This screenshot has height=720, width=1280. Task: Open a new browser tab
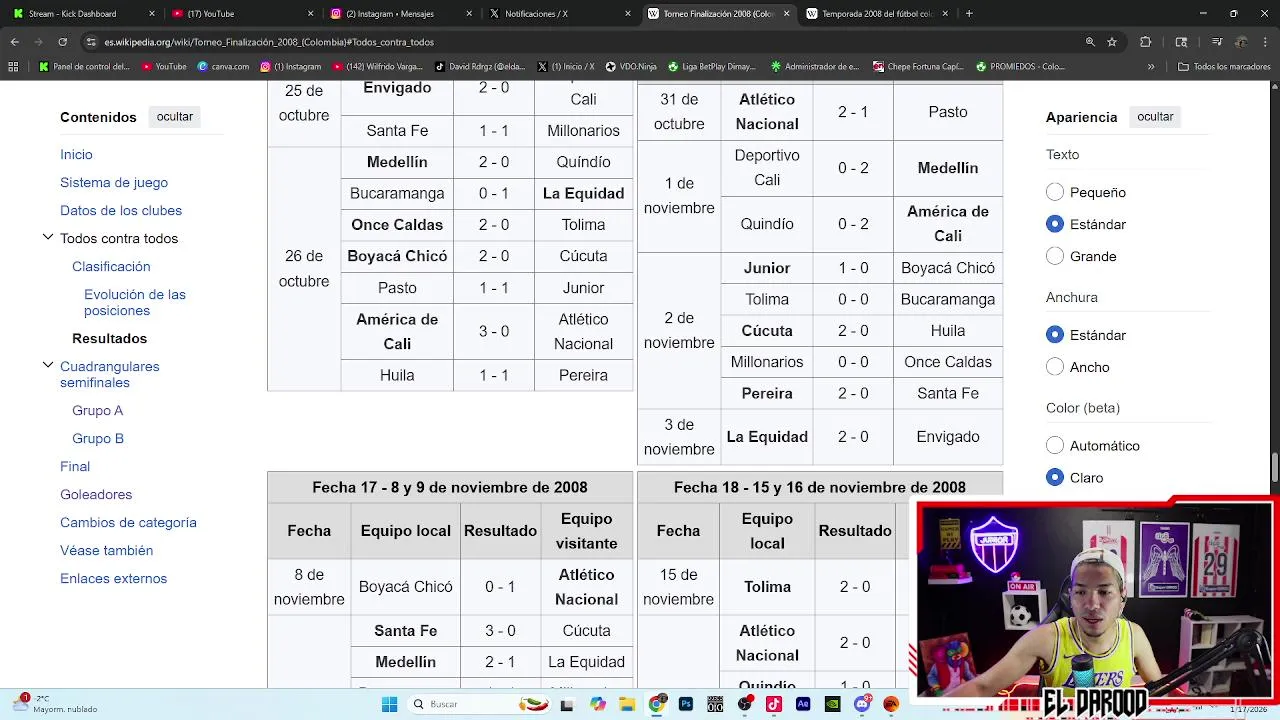969,14
